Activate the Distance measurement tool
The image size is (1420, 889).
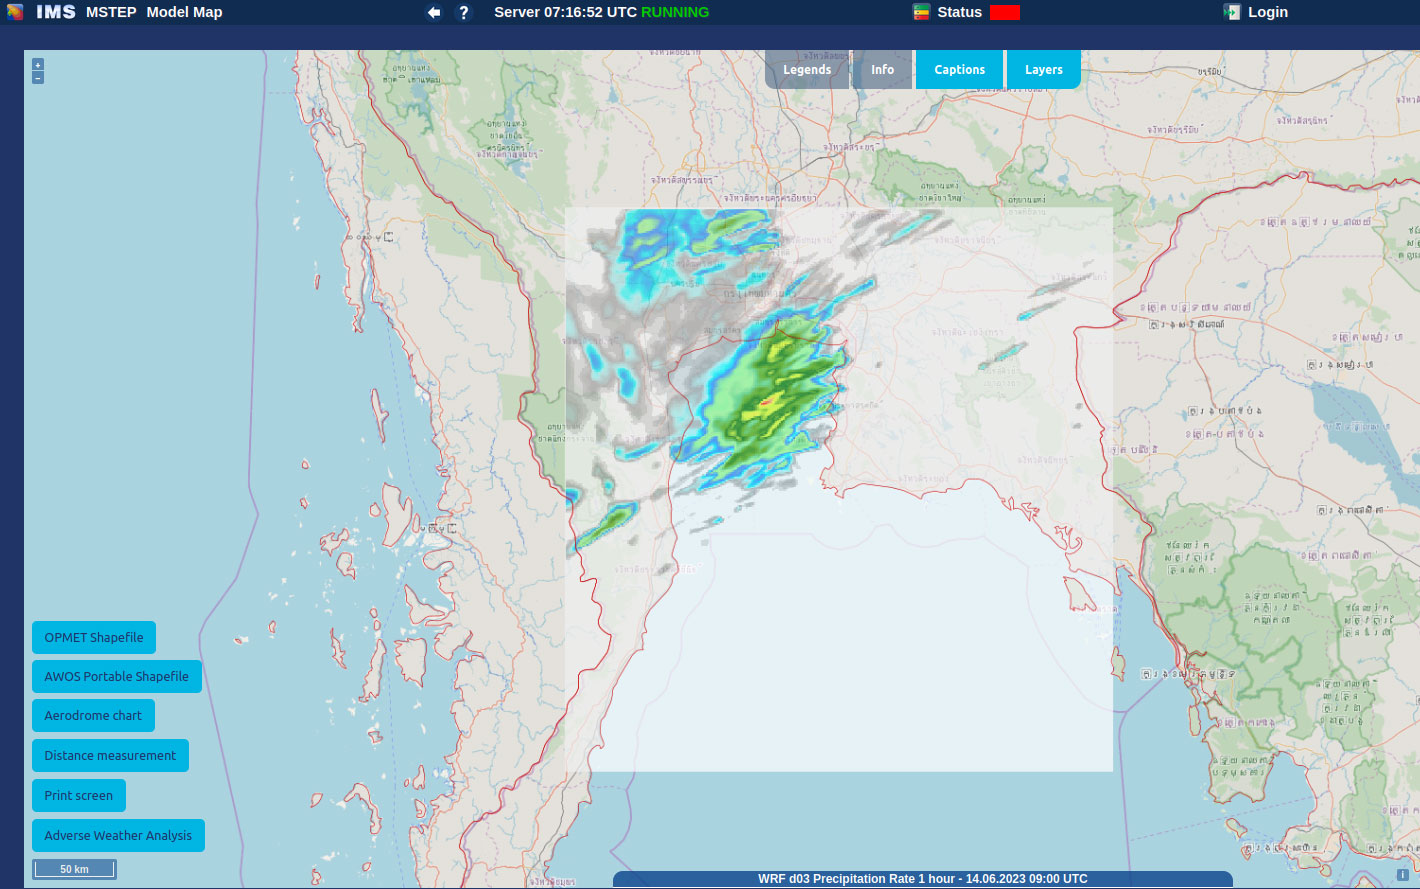coord(110,755)
